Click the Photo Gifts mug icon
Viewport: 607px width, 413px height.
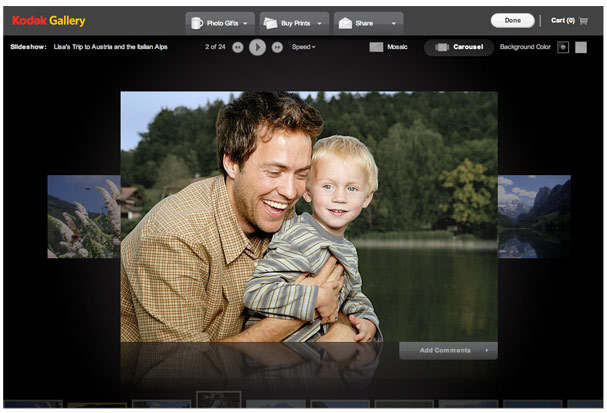197,22
